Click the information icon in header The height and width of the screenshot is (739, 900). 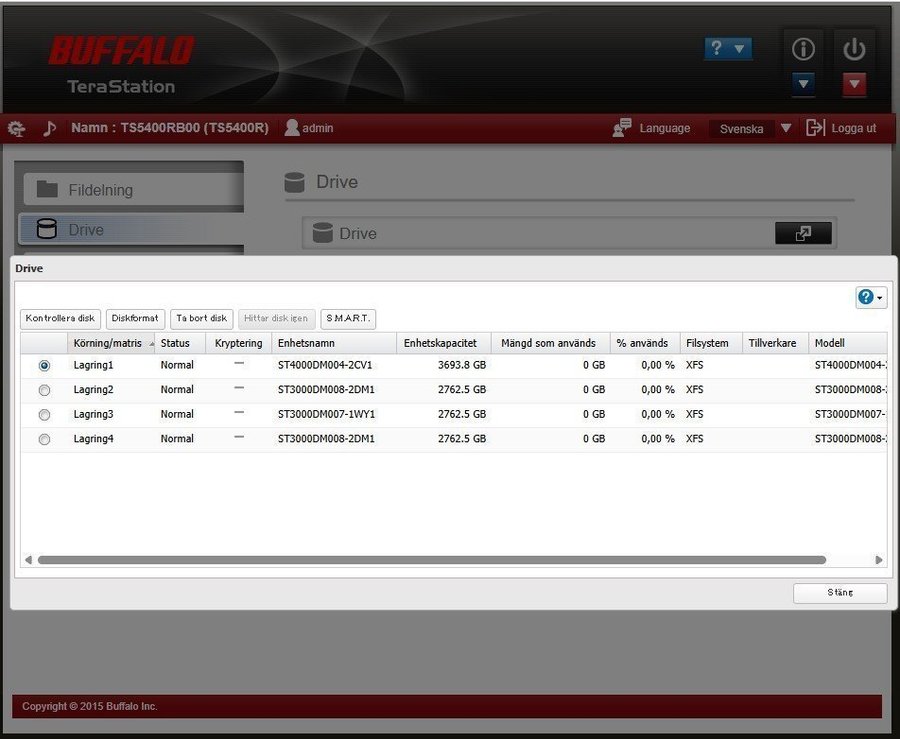point(803,49)
